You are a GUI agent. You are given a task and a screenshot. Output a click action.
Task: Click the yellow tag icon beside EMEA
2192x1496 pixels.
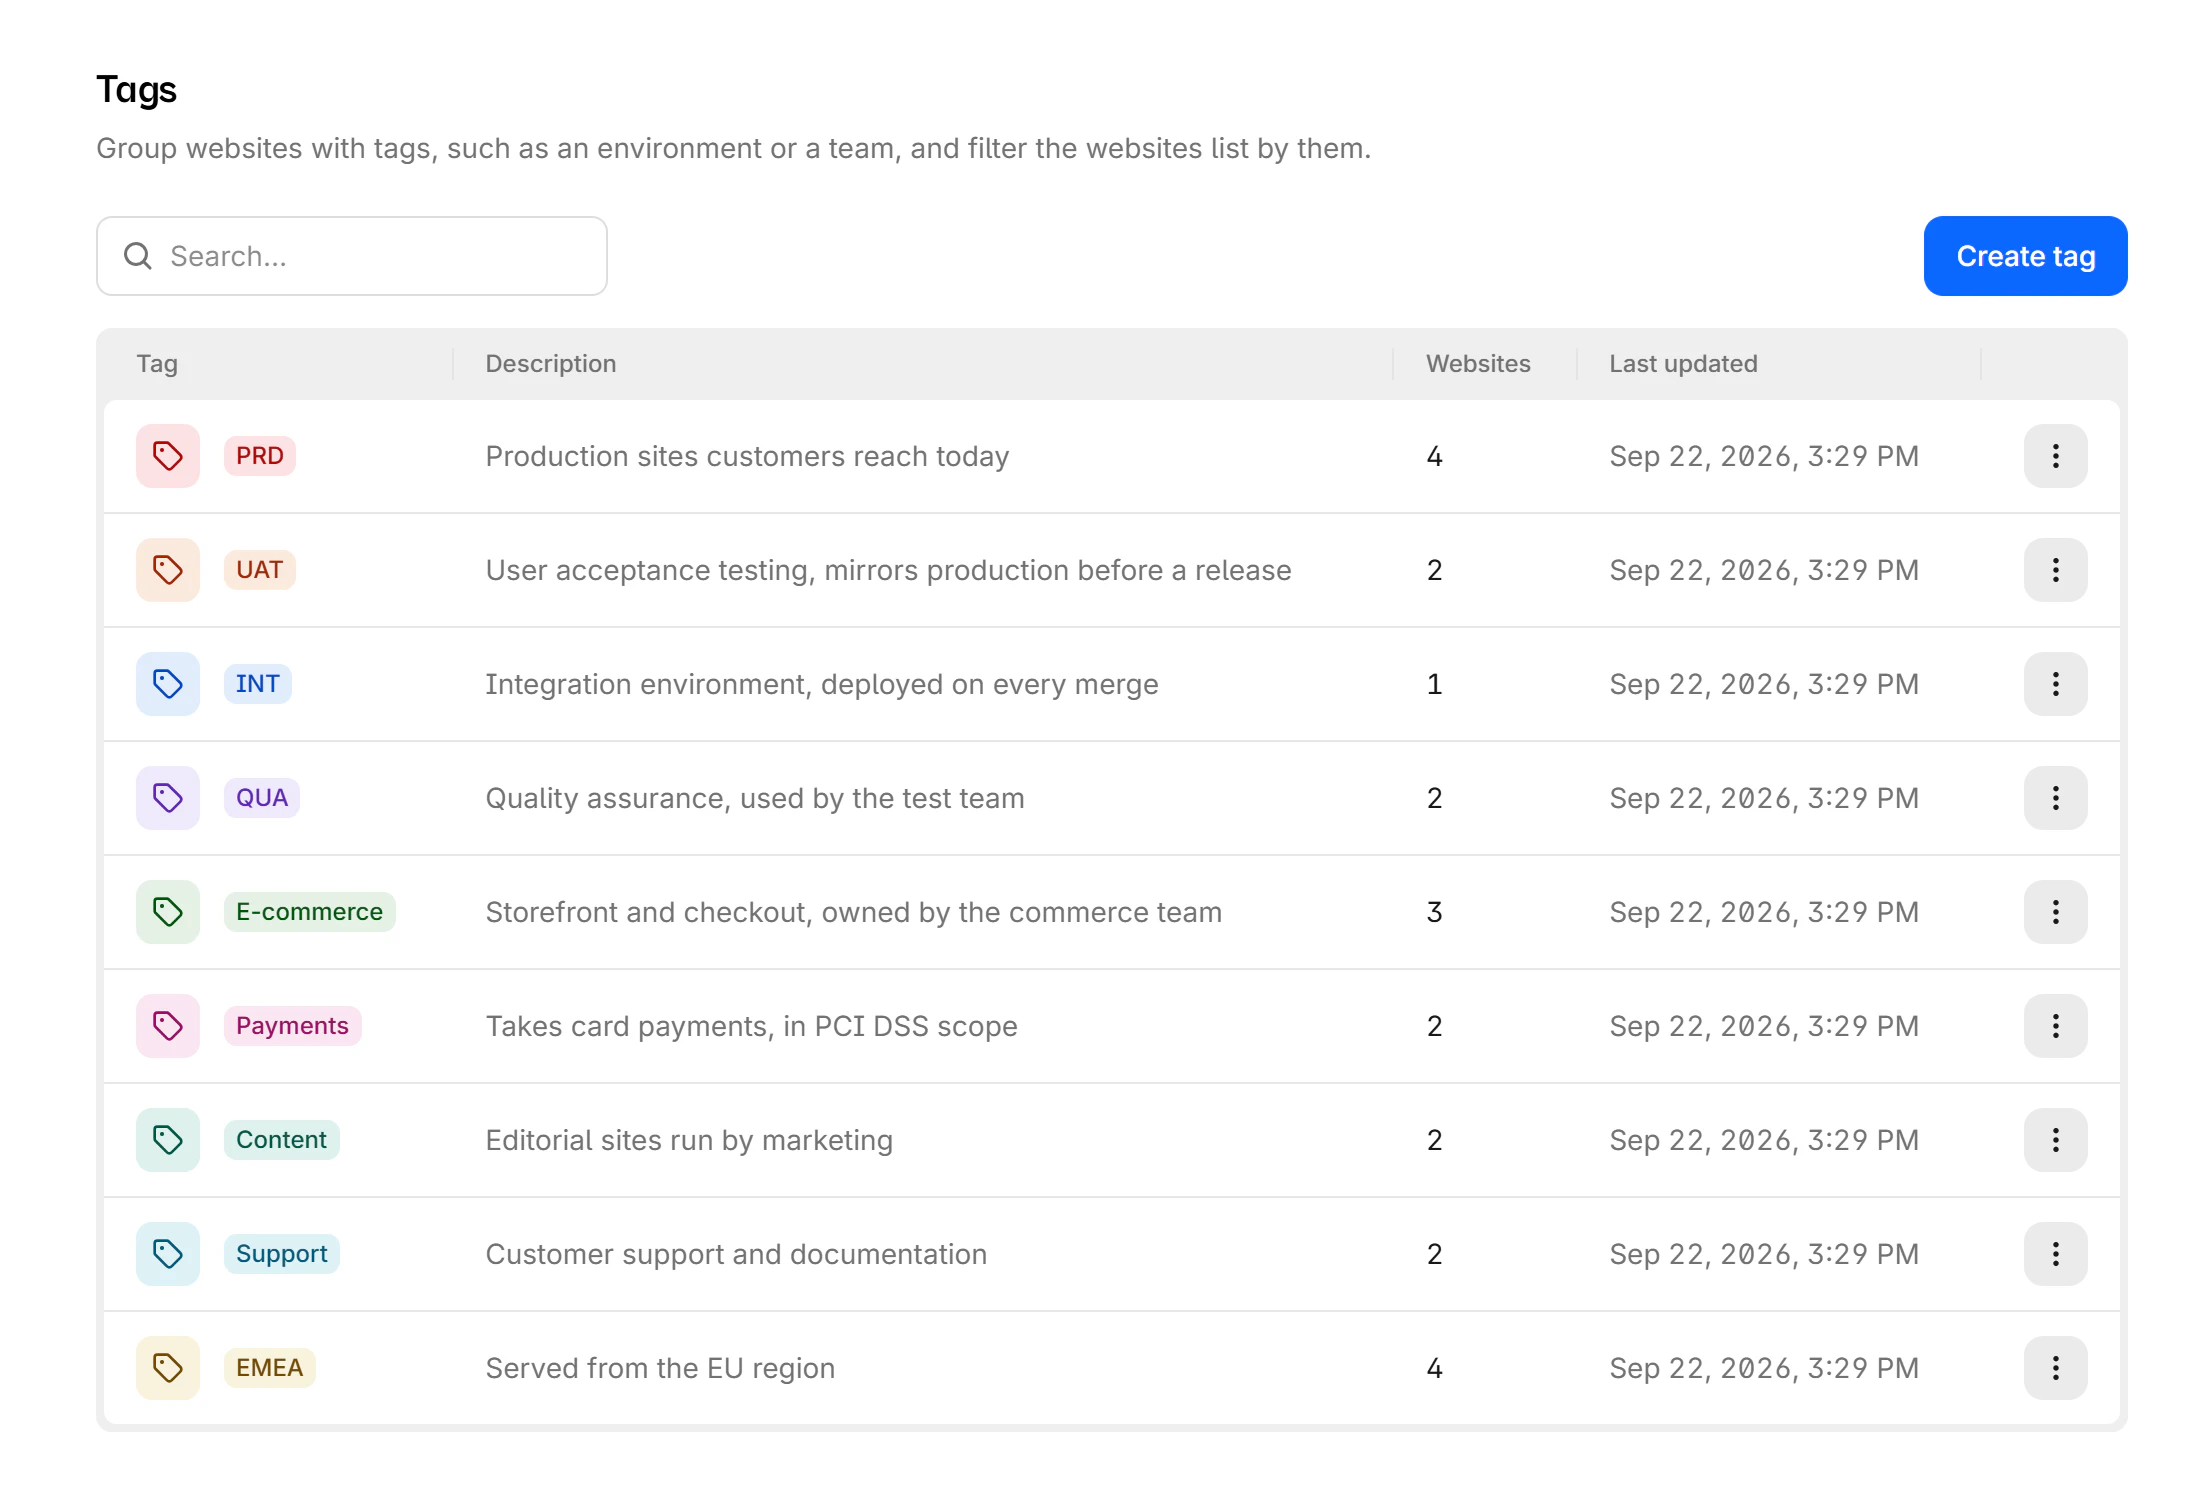[168, 1368]
